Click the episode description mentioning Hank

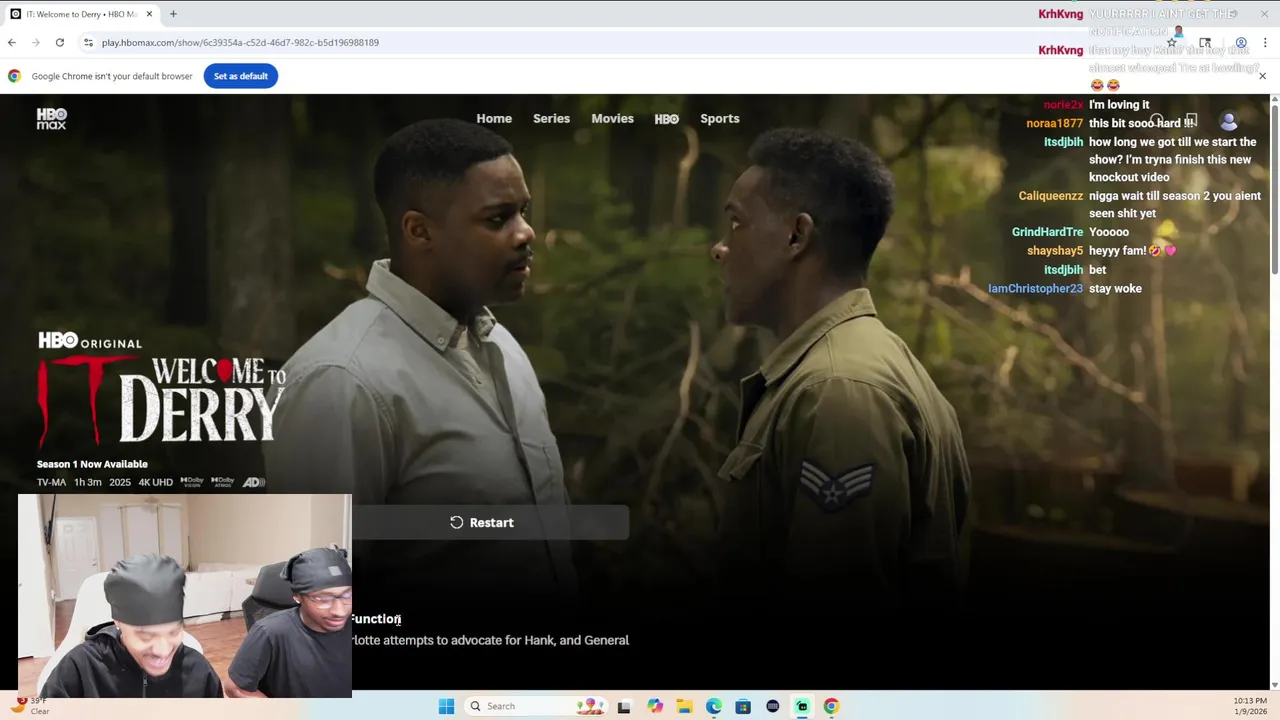490,640
